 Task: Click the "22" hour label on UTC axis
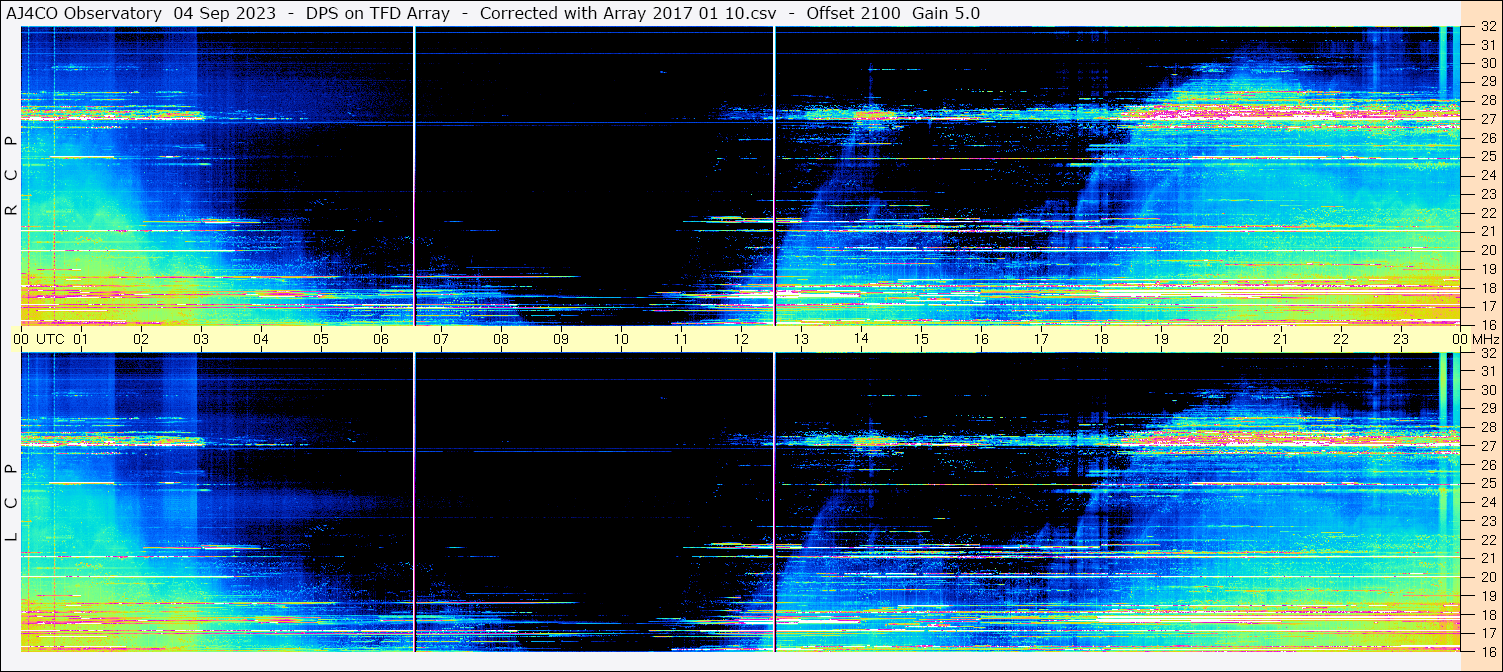point(1341,339)
